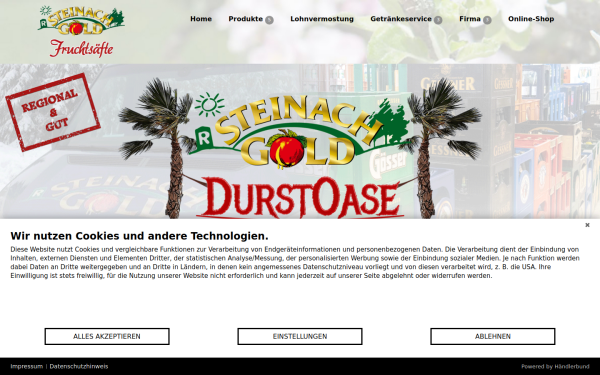Accept all cookies with Alles Akzeptieren
600x375 pixels.
[x=107, y=336]
